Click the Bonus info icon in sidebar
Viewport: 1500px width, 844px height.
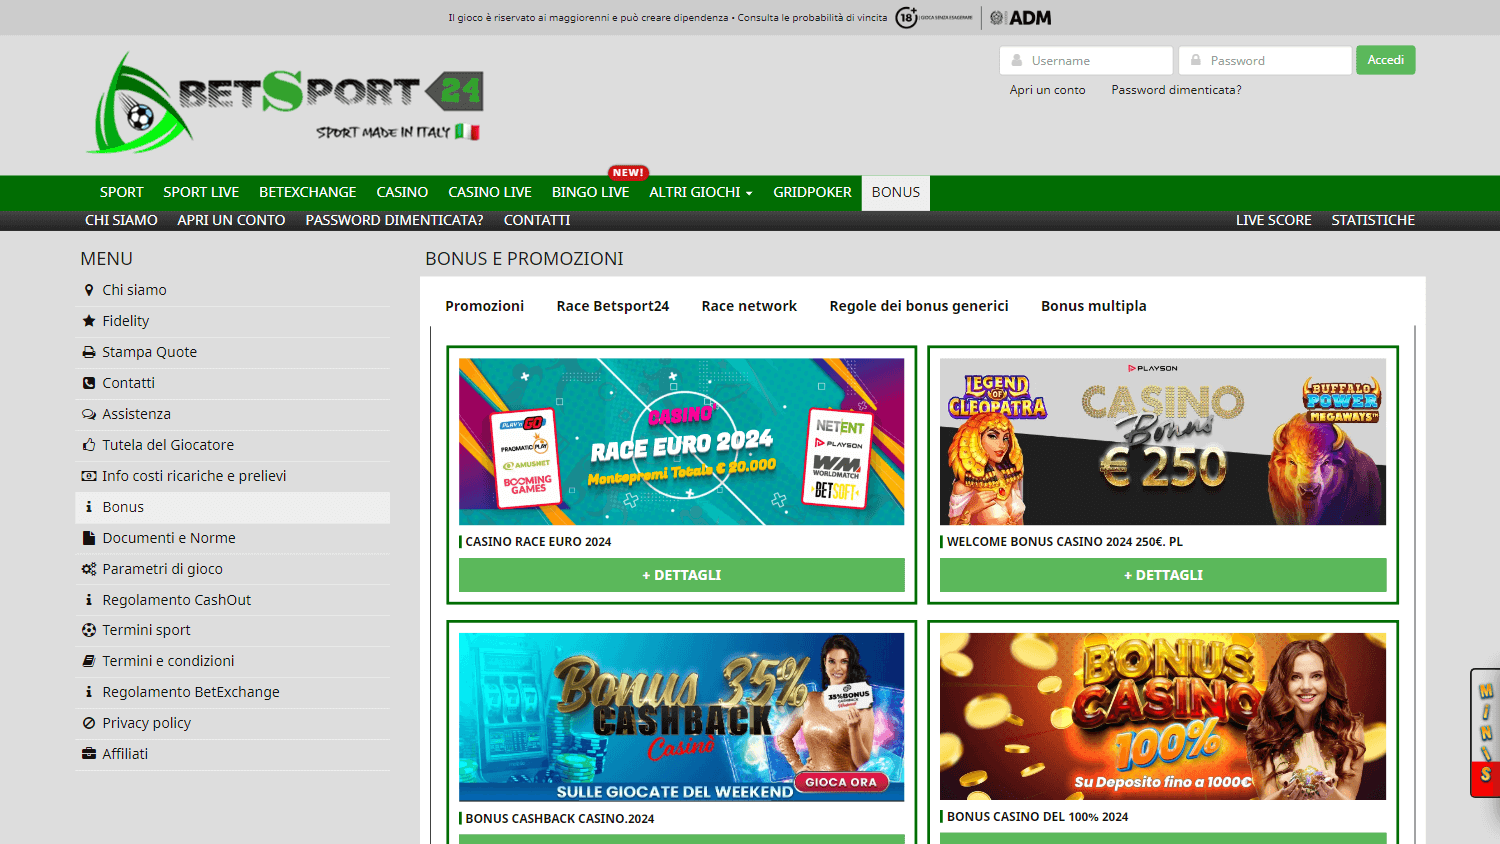click(x=89, y=507)
